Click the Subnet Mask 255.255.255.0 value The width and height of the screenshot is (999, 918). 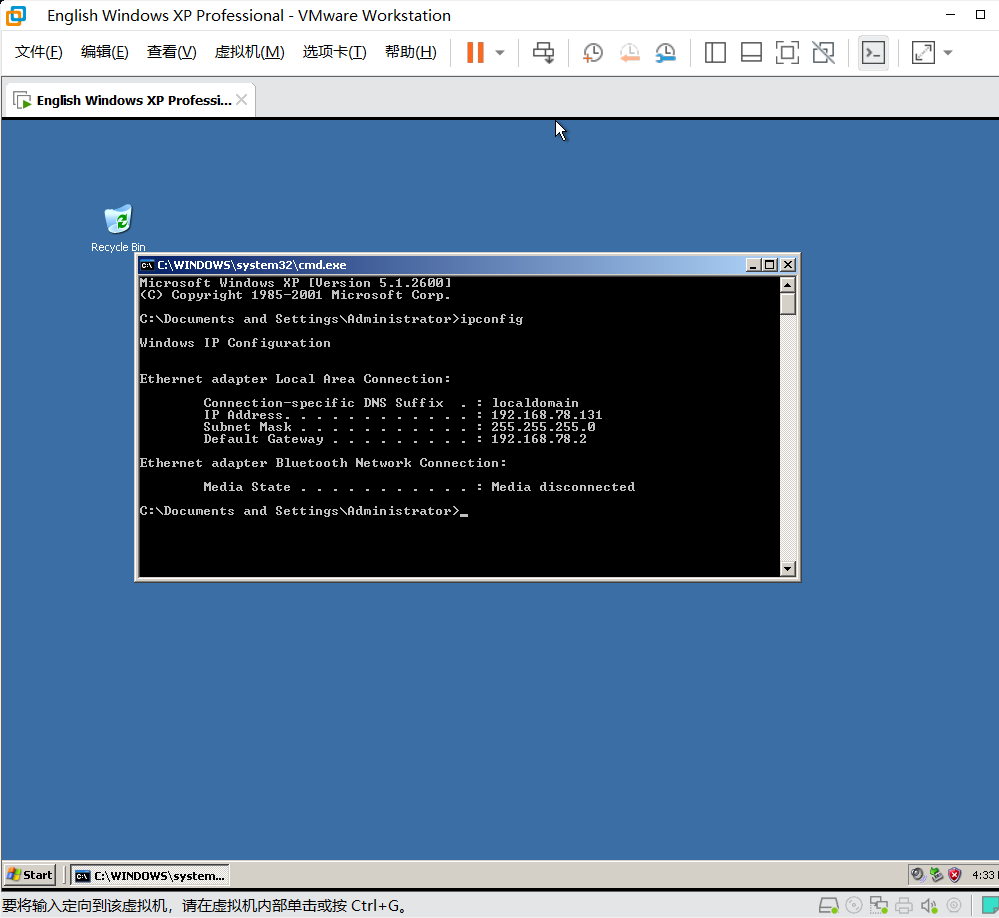pos(543,427)
